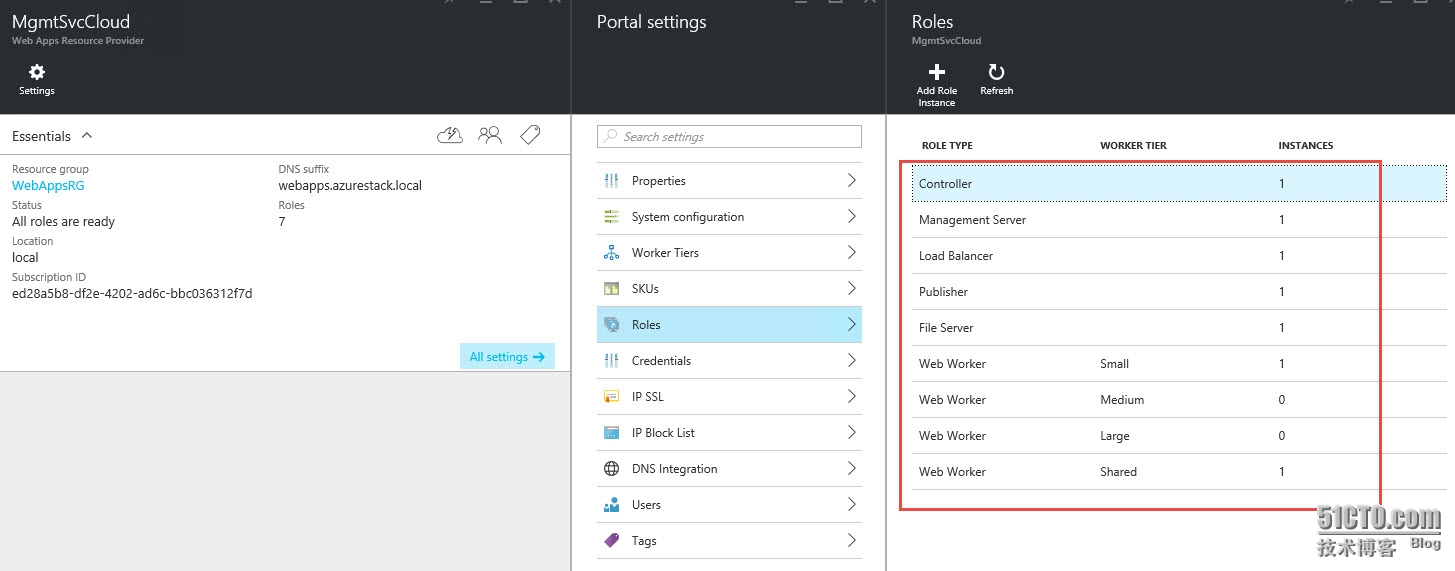Select Web Worker Small tier row

pos(1179,364)
